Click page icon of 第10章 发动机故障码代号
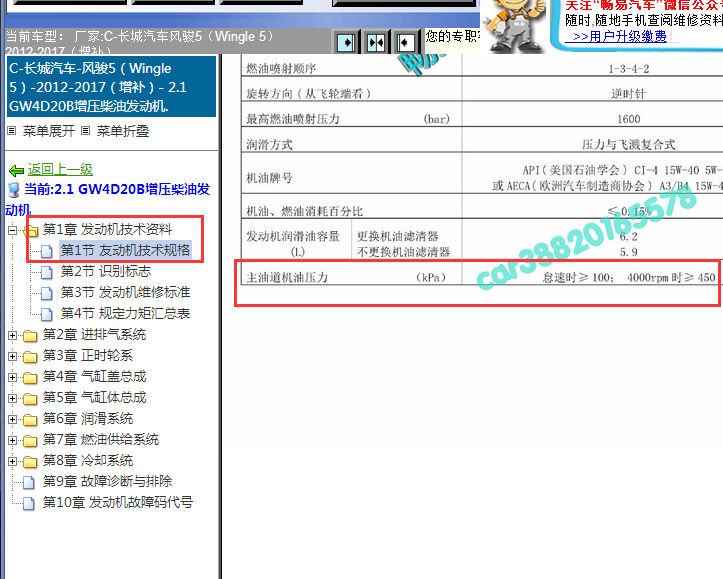The height and width of the screenshot is (579, 723). pos(29,503)
